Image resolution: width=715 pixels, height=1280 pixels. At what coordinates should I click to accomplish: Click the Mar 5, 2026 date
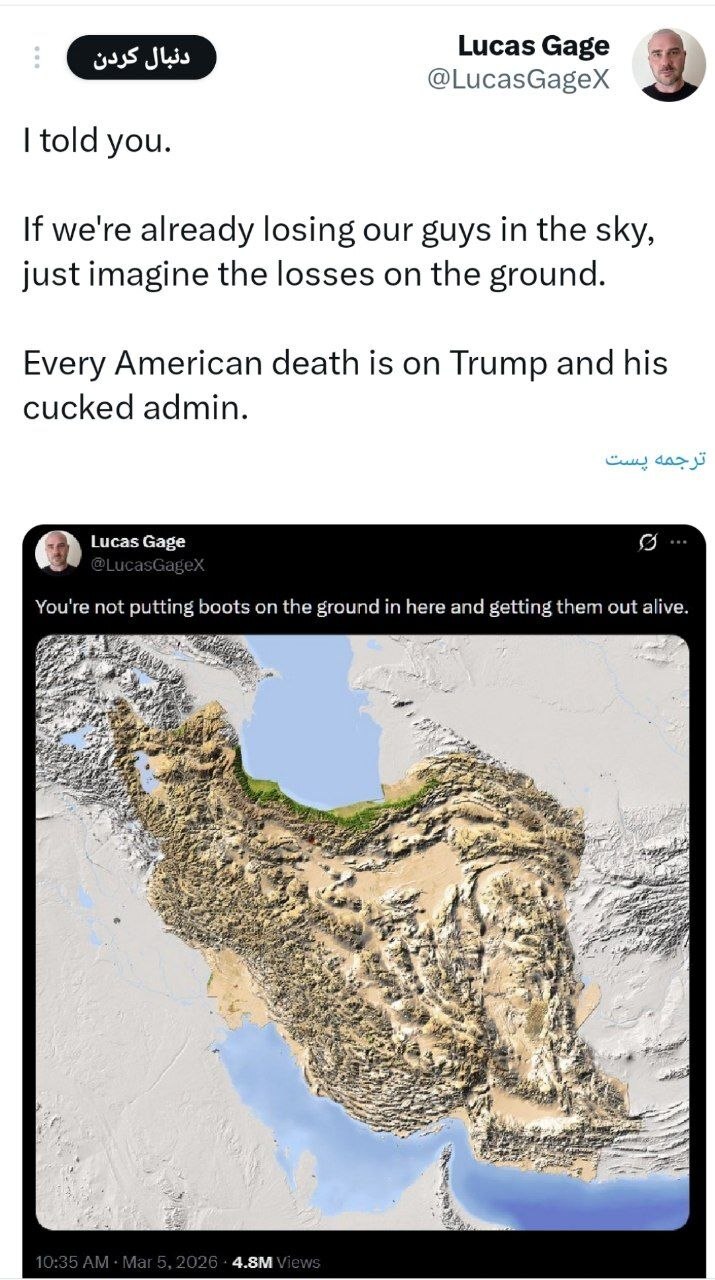tap(170, 1262)
